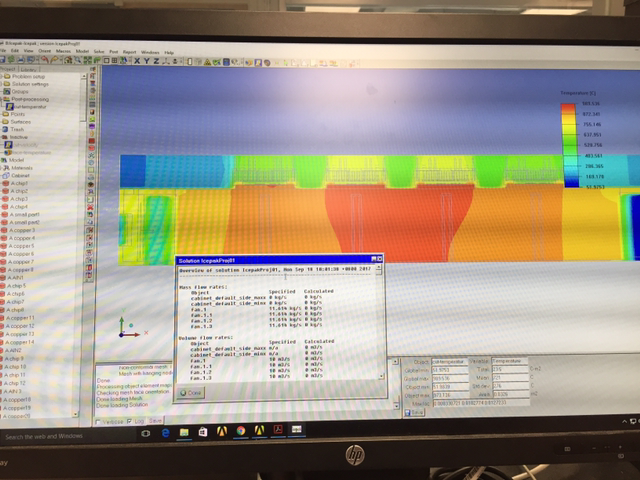Click the print toolbar icon
This screenshot has height=480, width=640.
point(20,60)
